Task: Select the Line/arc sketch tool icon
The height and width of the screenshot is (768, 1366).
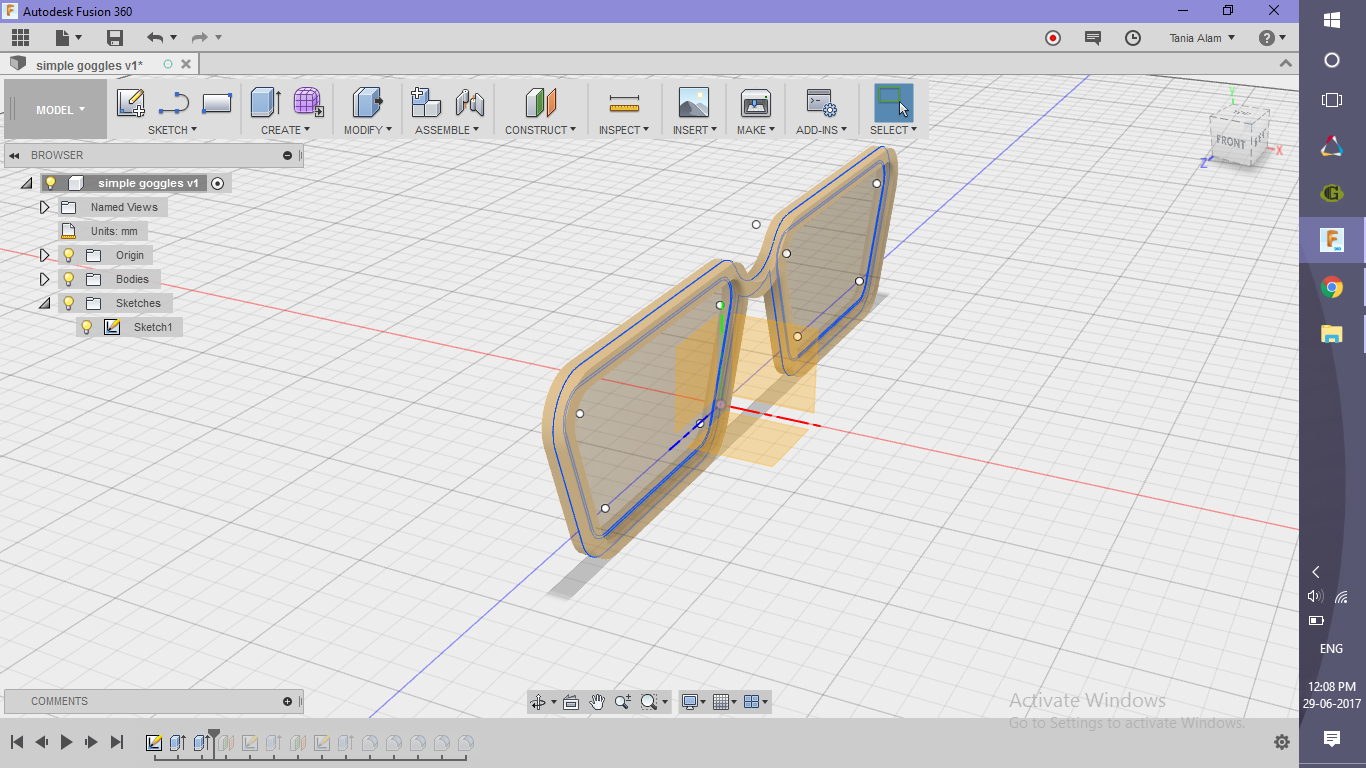Action: coord(174,102)
